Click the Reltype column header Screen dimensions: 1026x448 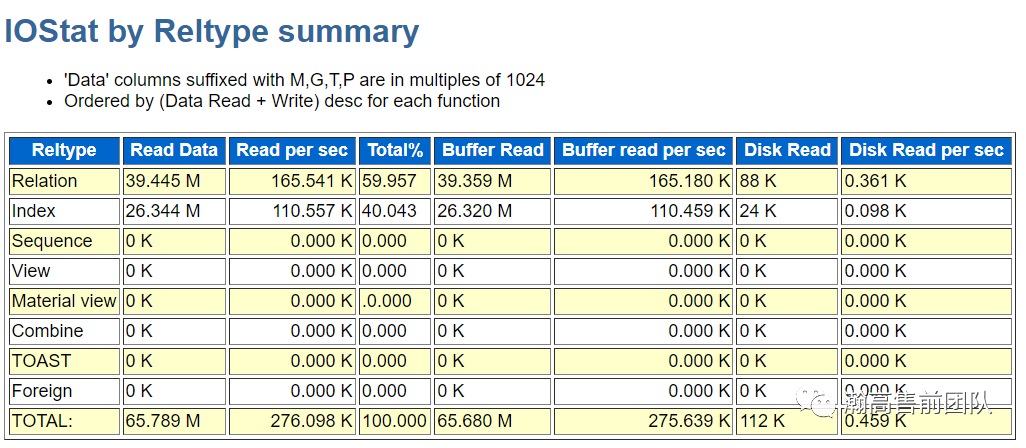click(64, 150)
